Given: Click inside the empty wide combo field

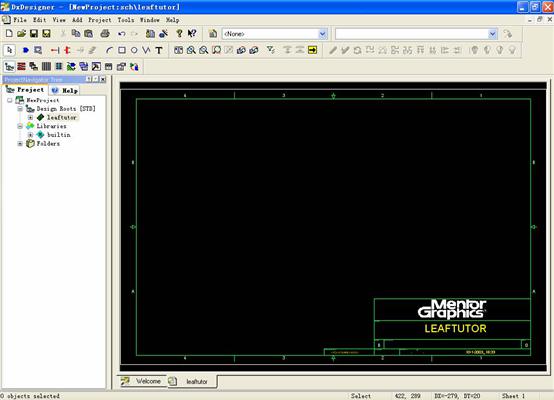Looking at the screenshot, I should point(412,34).
